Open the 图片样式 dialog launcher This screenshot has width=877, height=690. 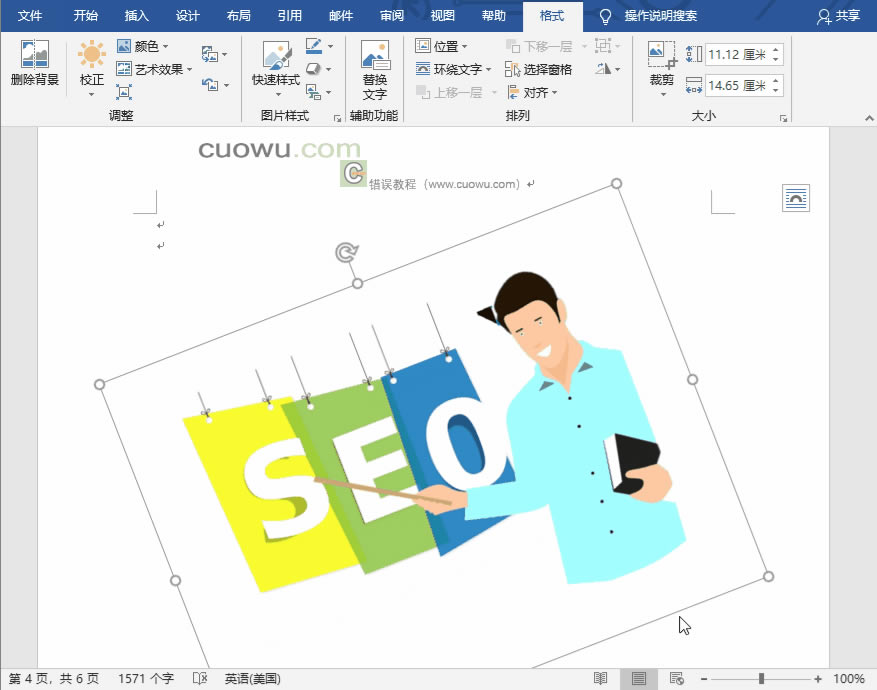pyautogui.click(x=337, y=118)
